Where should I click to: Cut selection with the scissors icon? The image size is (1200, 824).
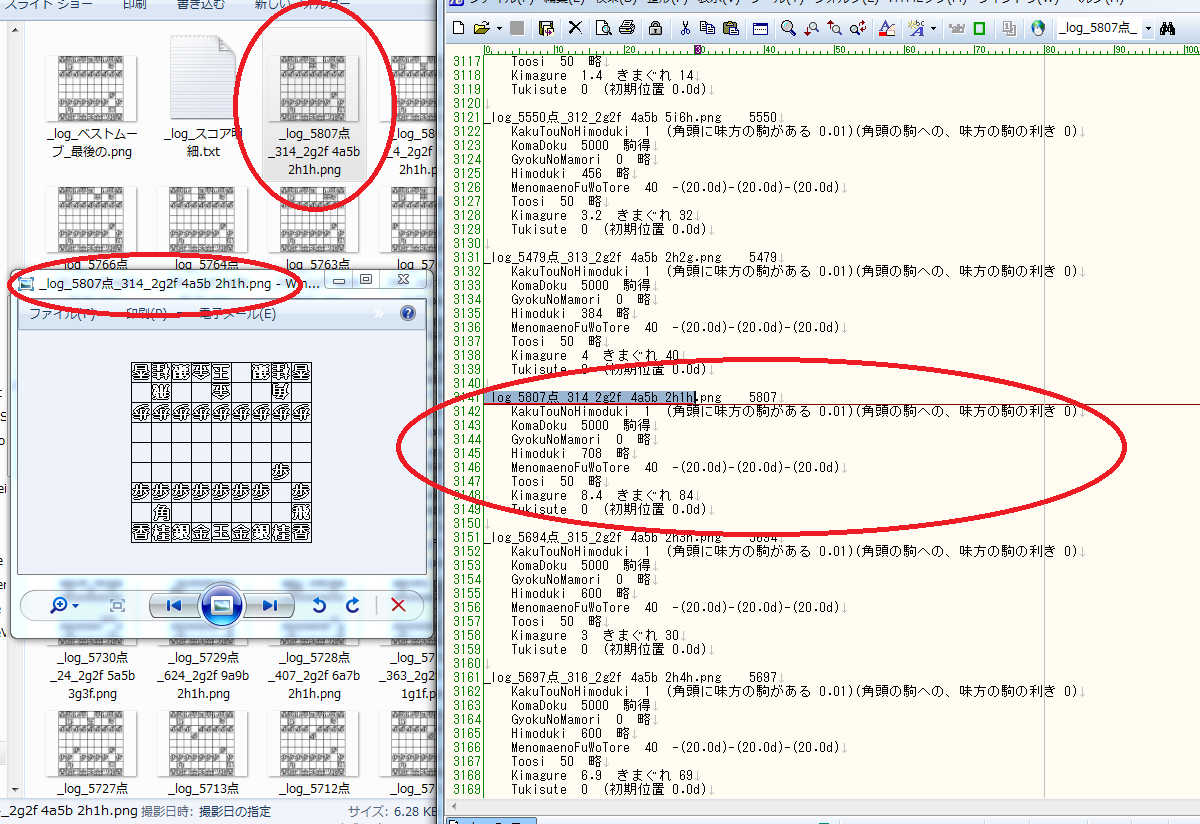click(685, 28)
